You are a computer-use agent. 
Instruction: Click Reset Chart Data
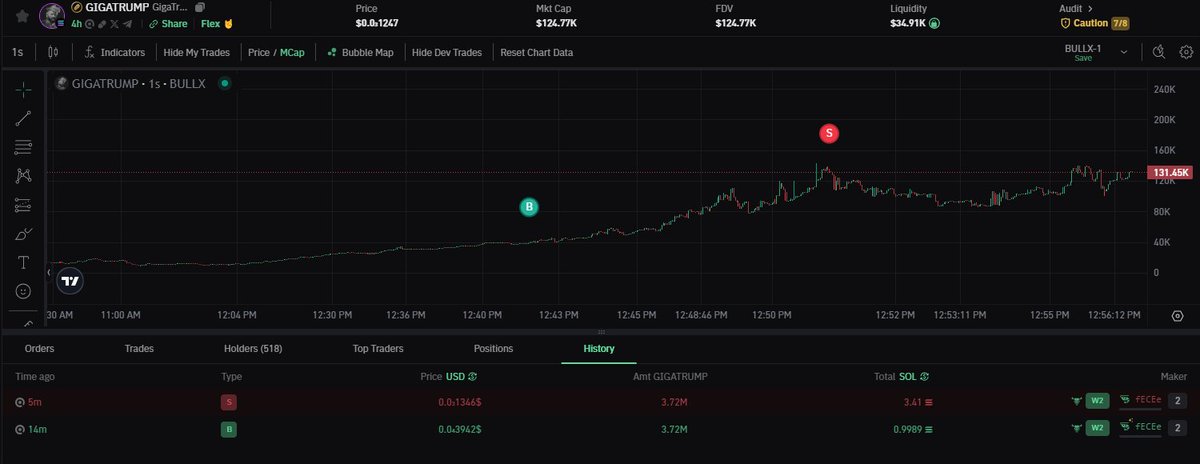pos(537,53)
